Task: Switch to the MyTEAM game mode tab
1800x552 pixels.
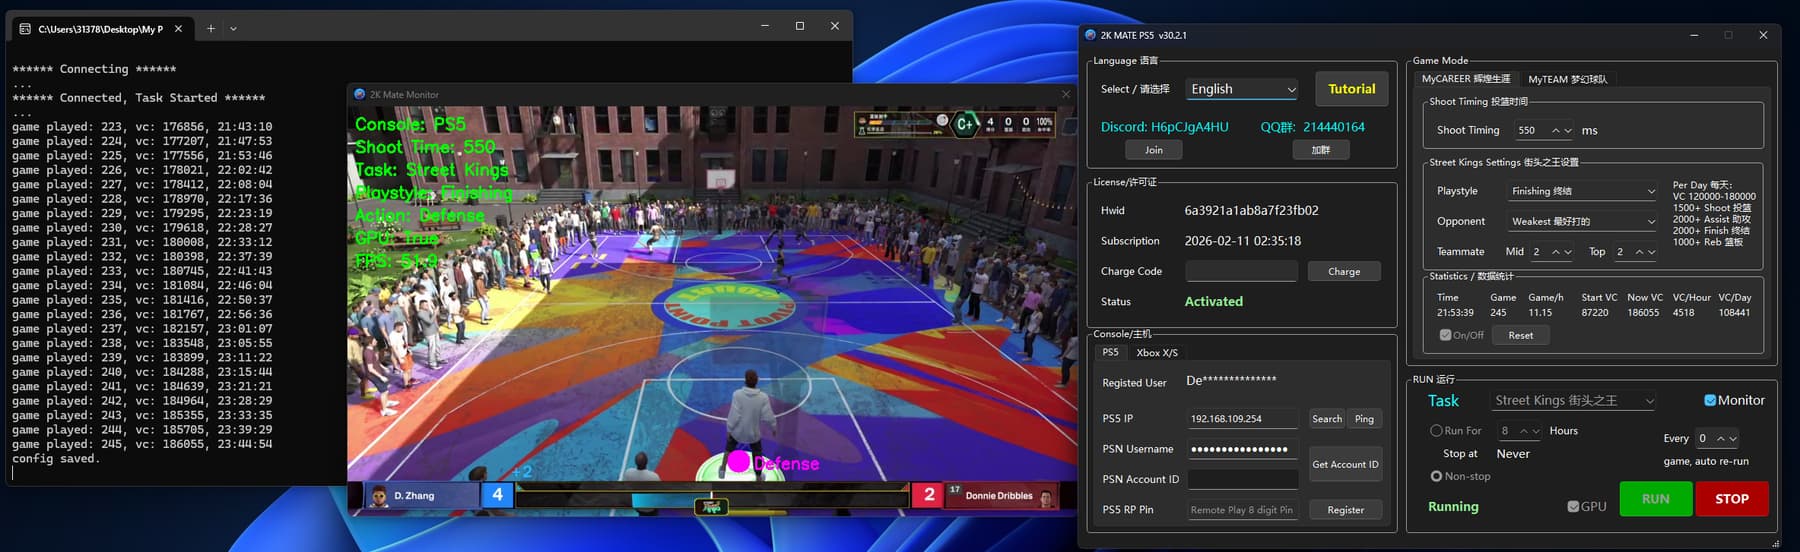Action: tap(1567, 79)
